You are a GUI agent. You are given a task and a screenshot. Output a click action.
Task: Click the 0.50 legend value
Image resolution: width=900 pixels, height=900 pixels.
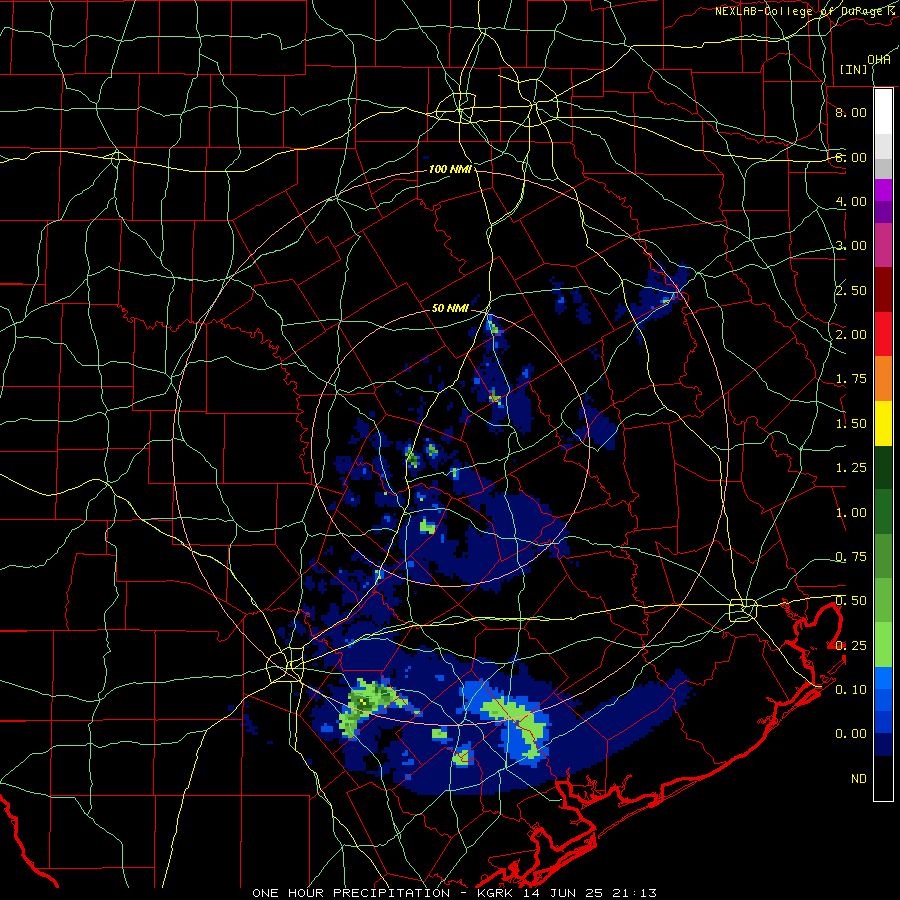pyautogui.click(x=851, y=601)
